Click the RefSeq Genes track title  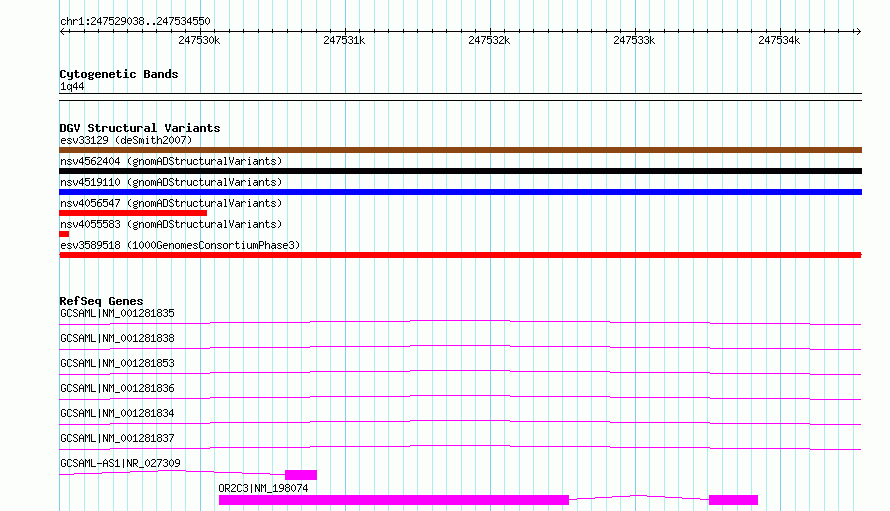(x=101, y=301)
